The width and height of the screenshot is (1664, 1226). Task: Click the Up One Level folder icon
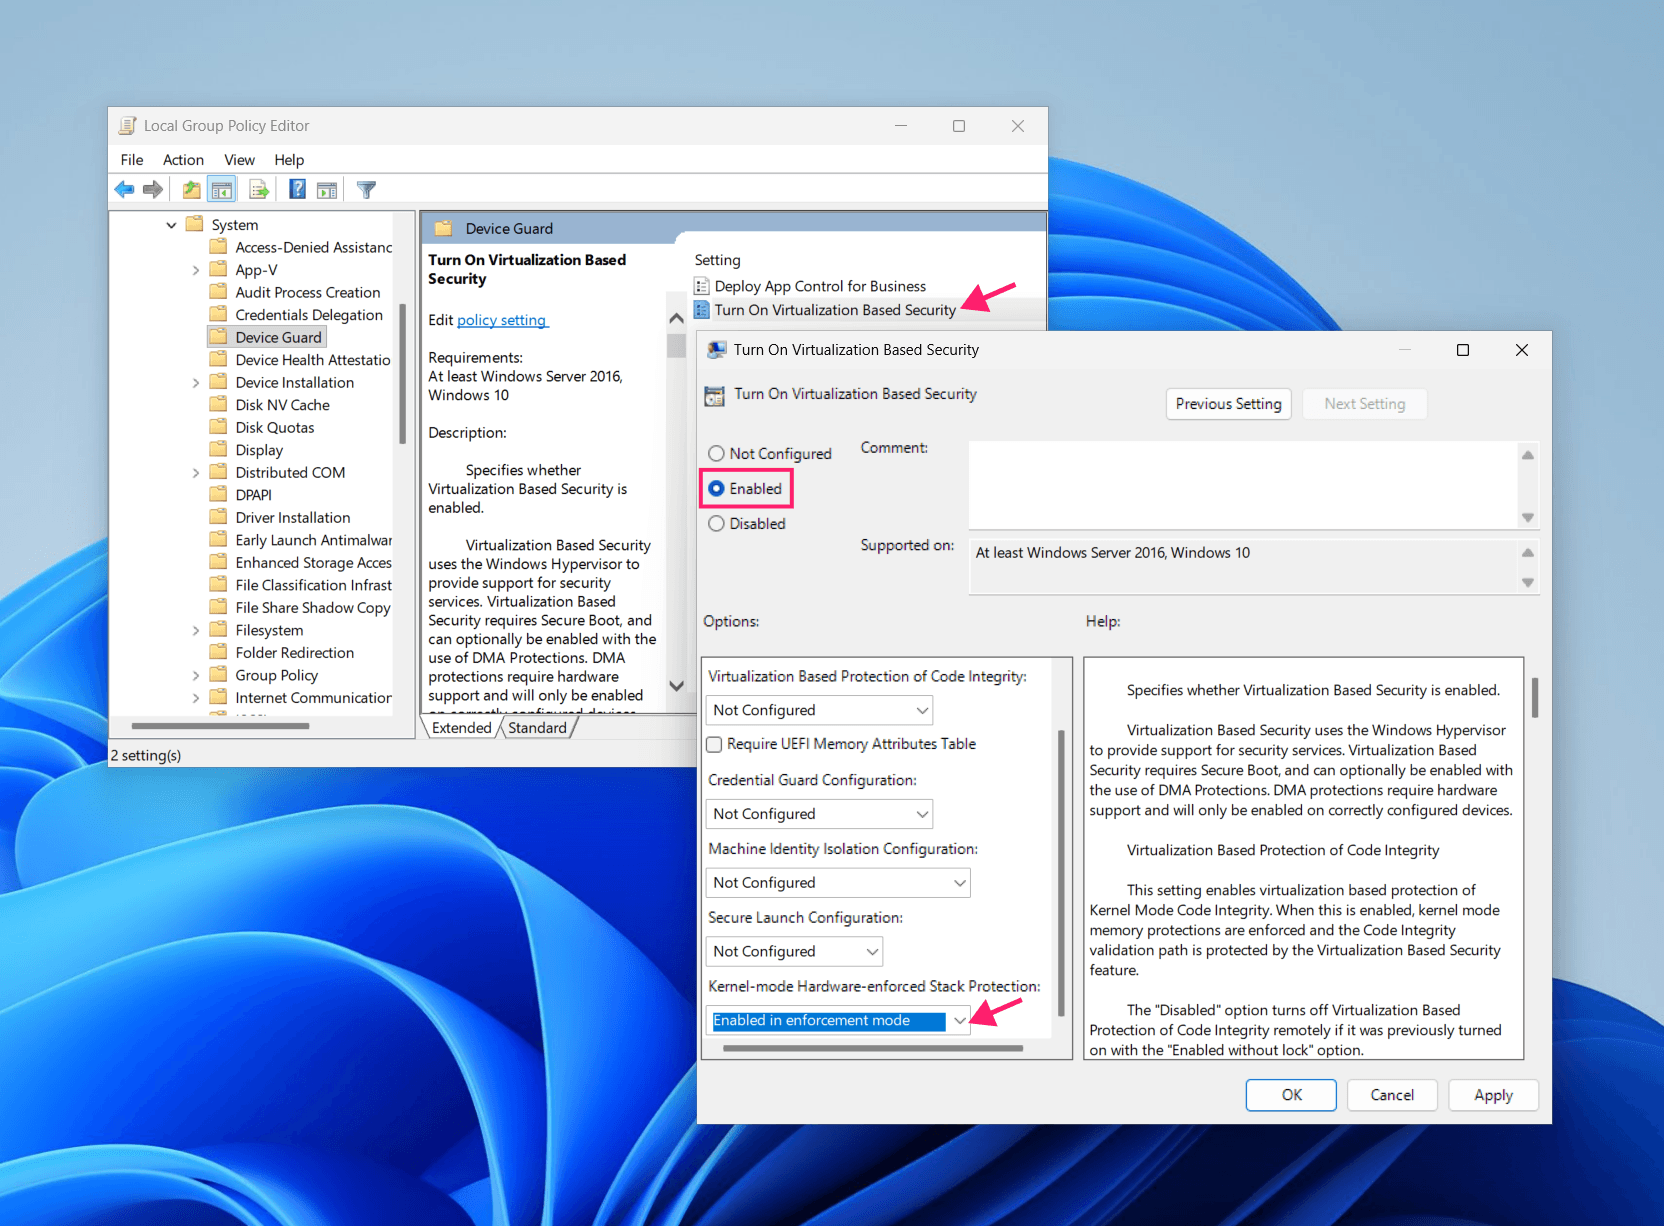click(190, 189)
